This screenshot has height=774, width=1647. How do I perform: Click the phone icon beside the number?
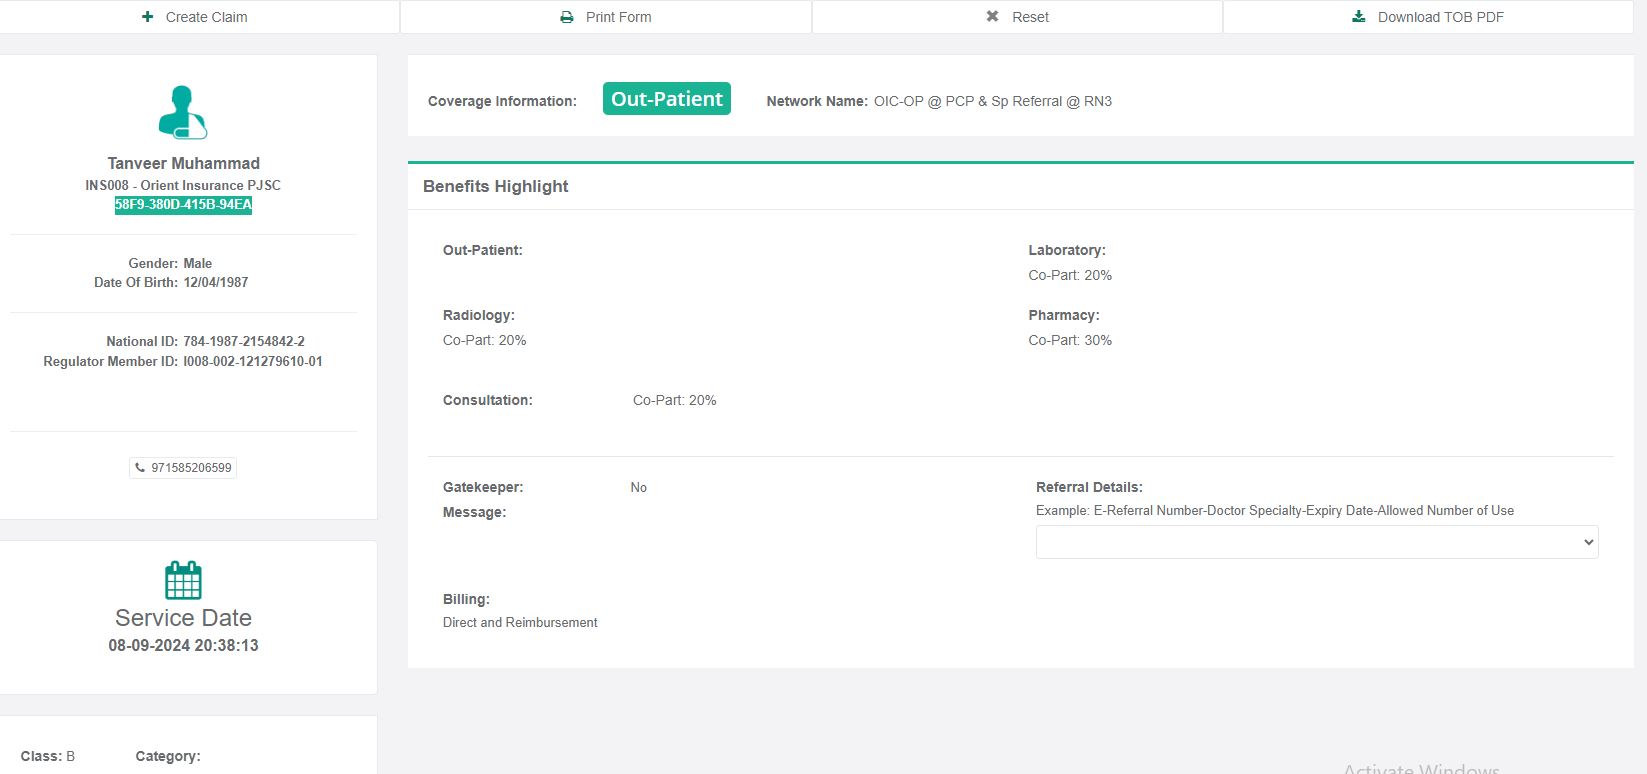click(x=140, y=468)
